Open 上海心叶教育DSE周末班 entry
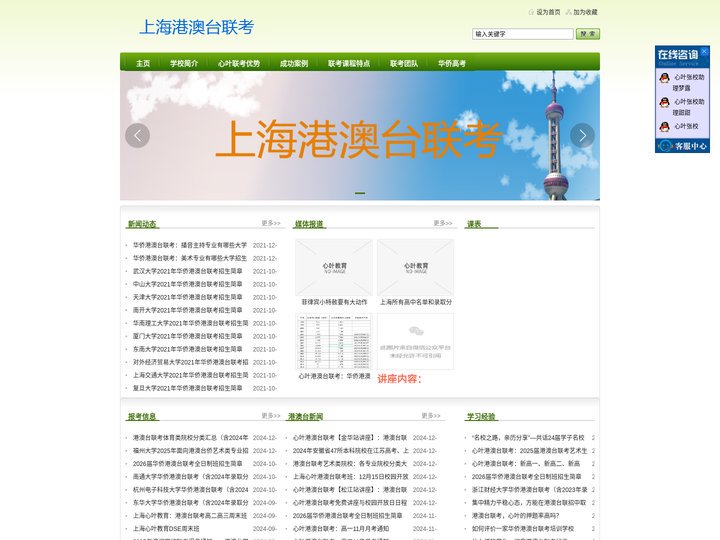 [166, 529]
